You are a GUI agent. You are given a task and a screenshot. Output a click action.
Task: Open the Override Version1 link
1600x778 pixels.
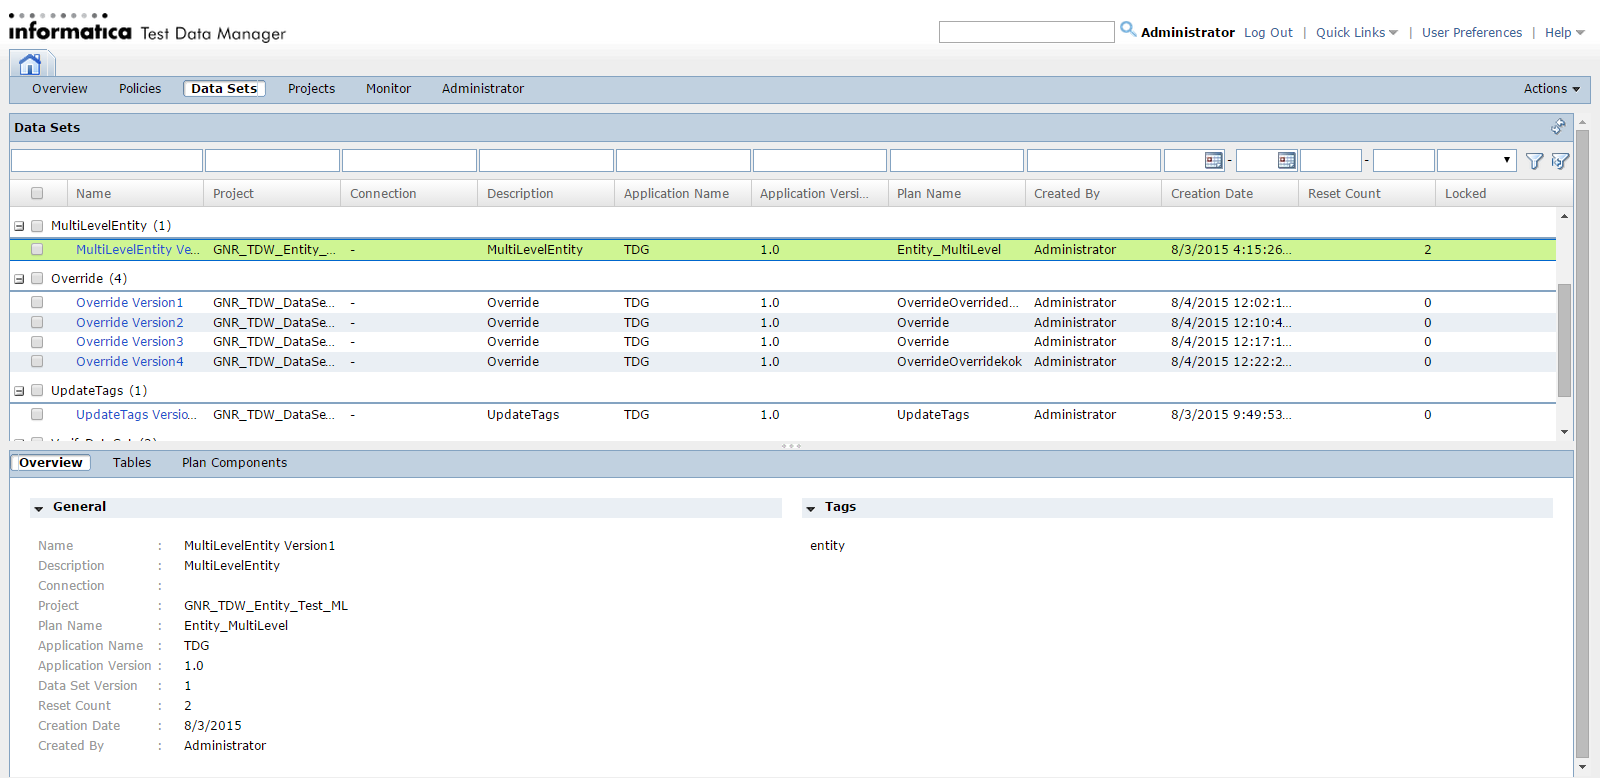130,303
